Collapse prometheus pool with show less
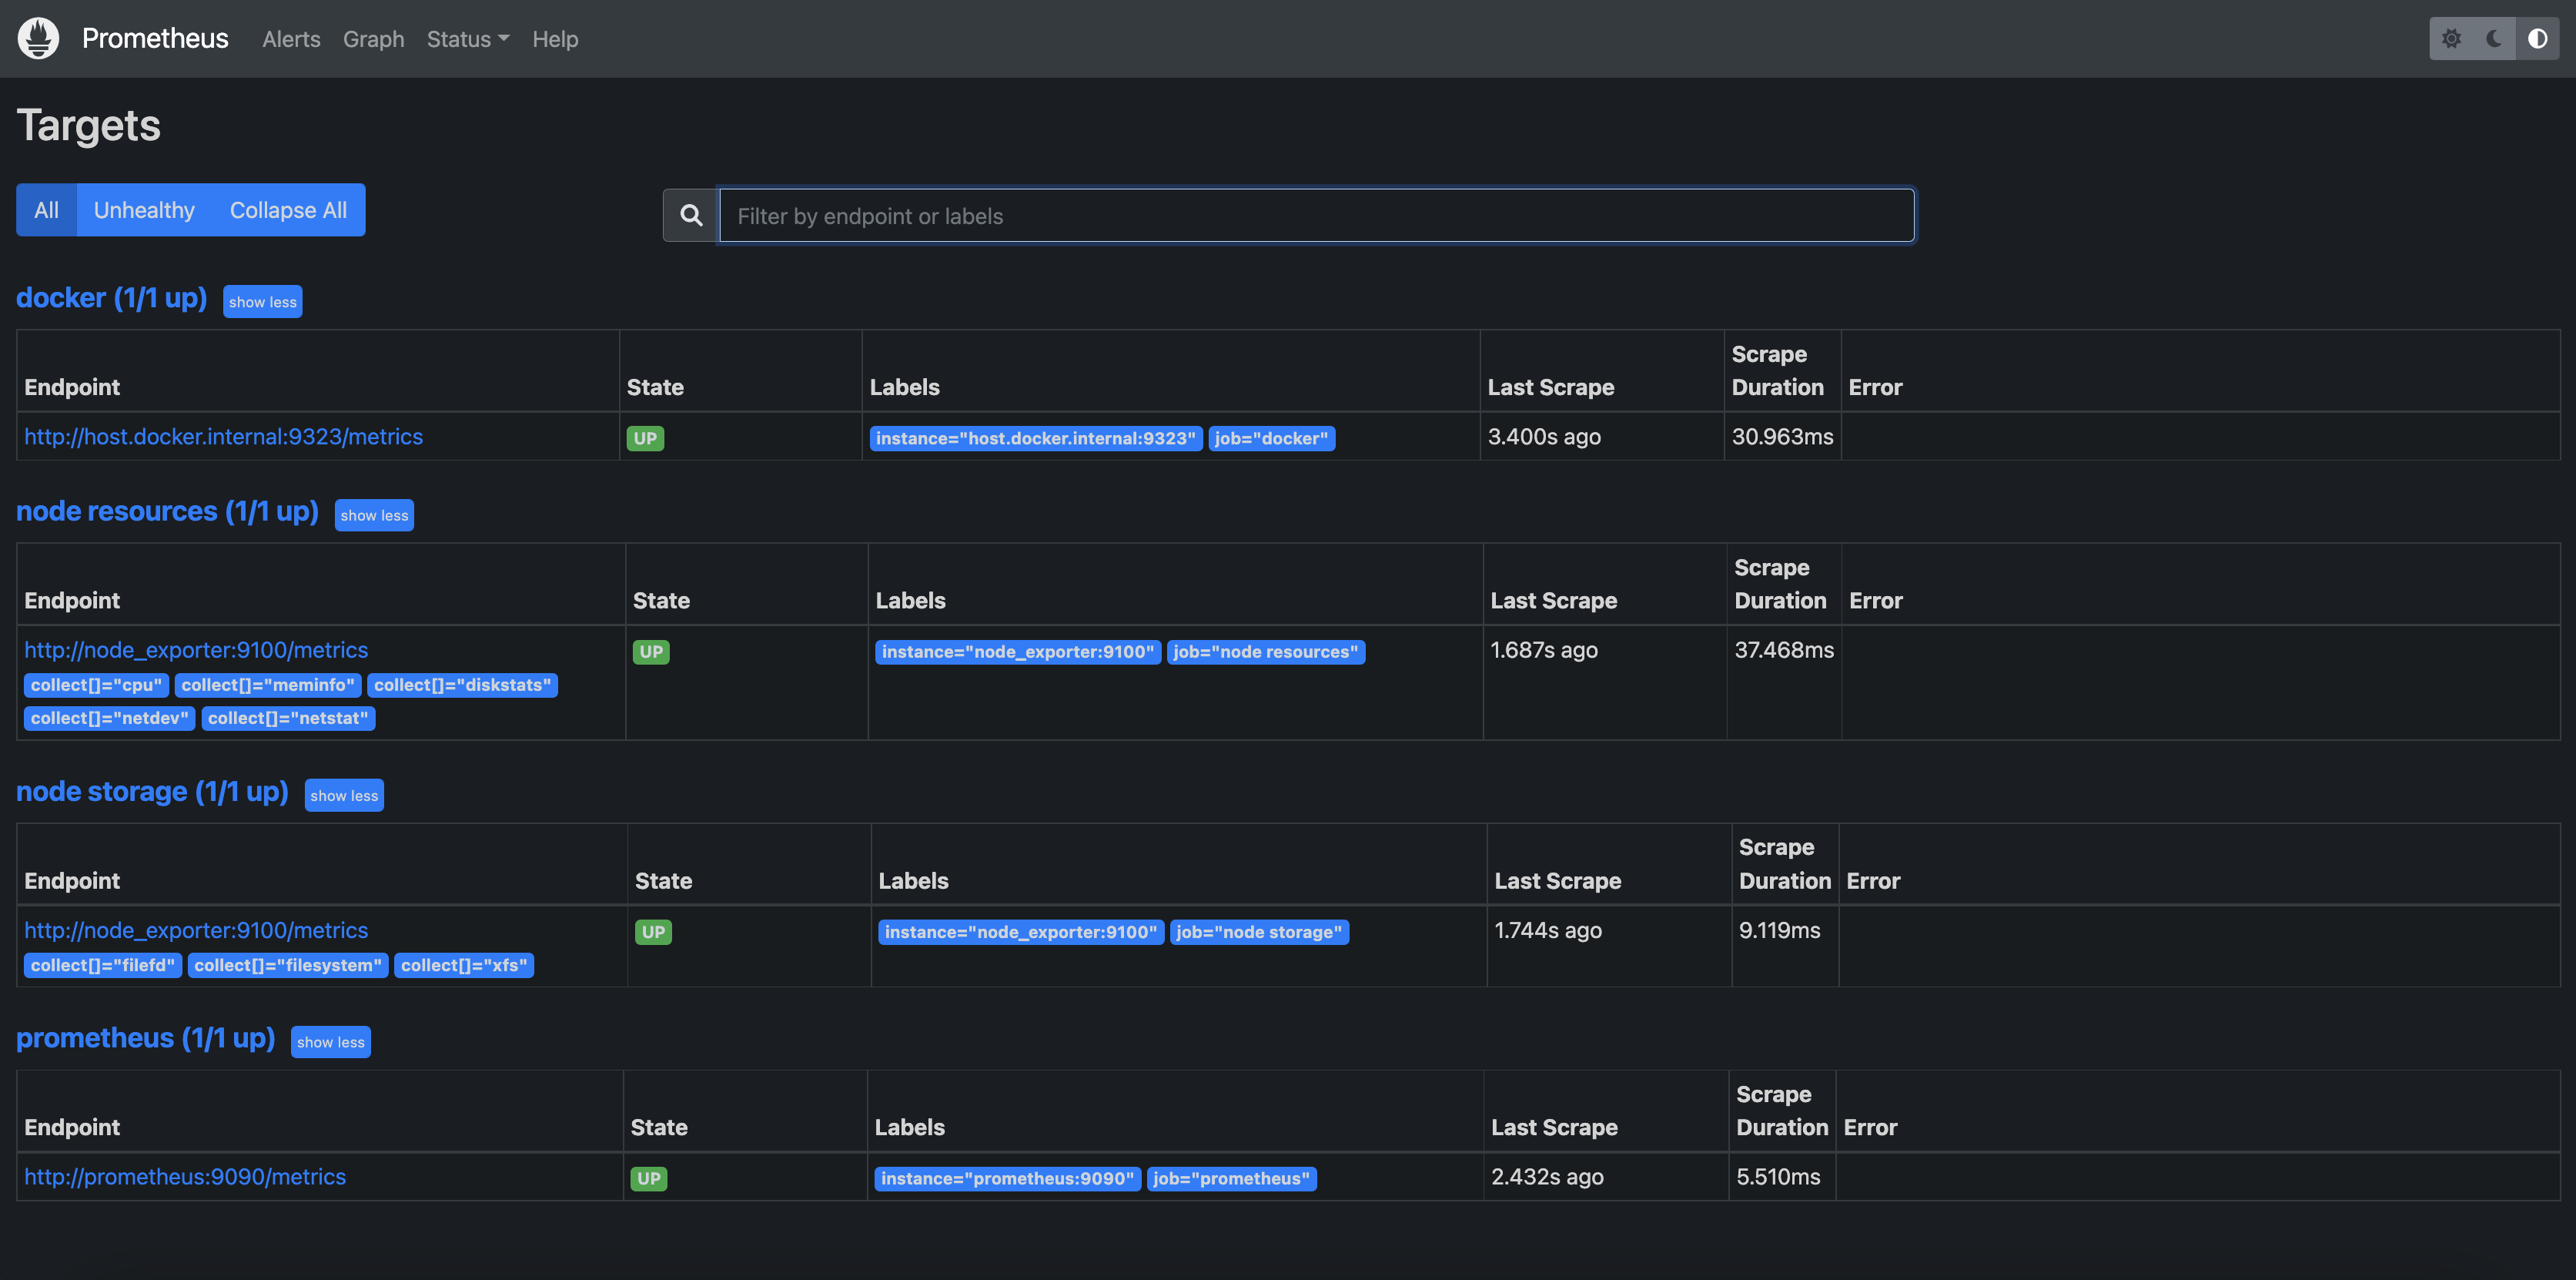Viewport: 2576px width, 1280px height. pos(330,1042)
